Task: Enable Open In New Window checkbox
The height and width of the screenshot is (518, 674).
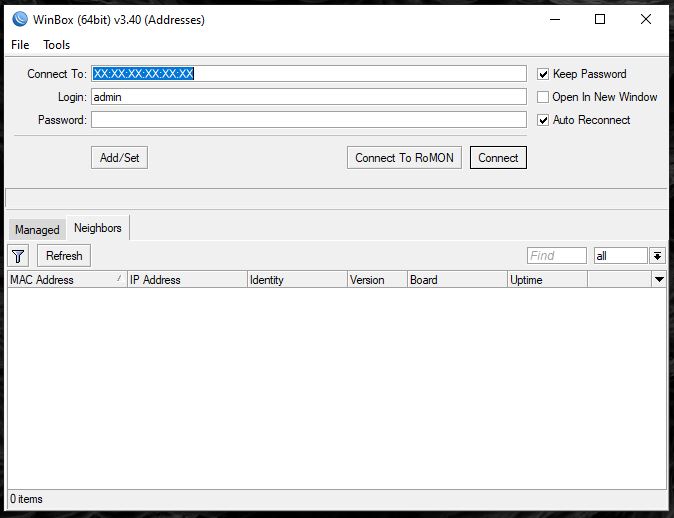Action: click(x=543, y=97)
